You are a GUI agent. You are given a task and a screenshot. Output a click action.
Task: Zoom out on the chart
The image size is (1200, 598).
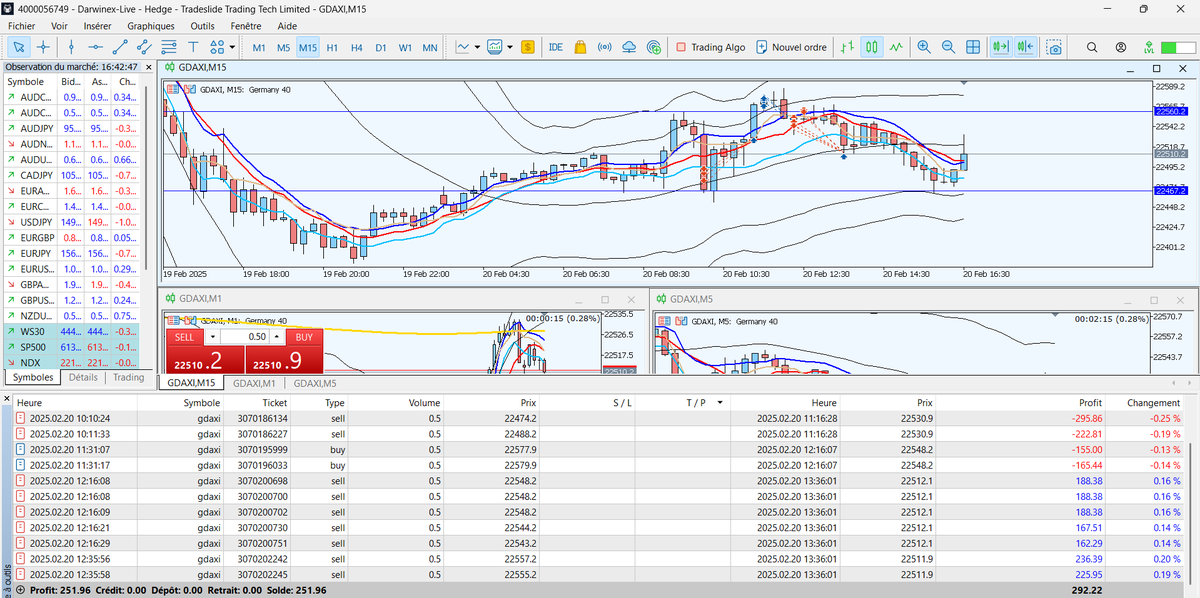(x=948, y=47)
